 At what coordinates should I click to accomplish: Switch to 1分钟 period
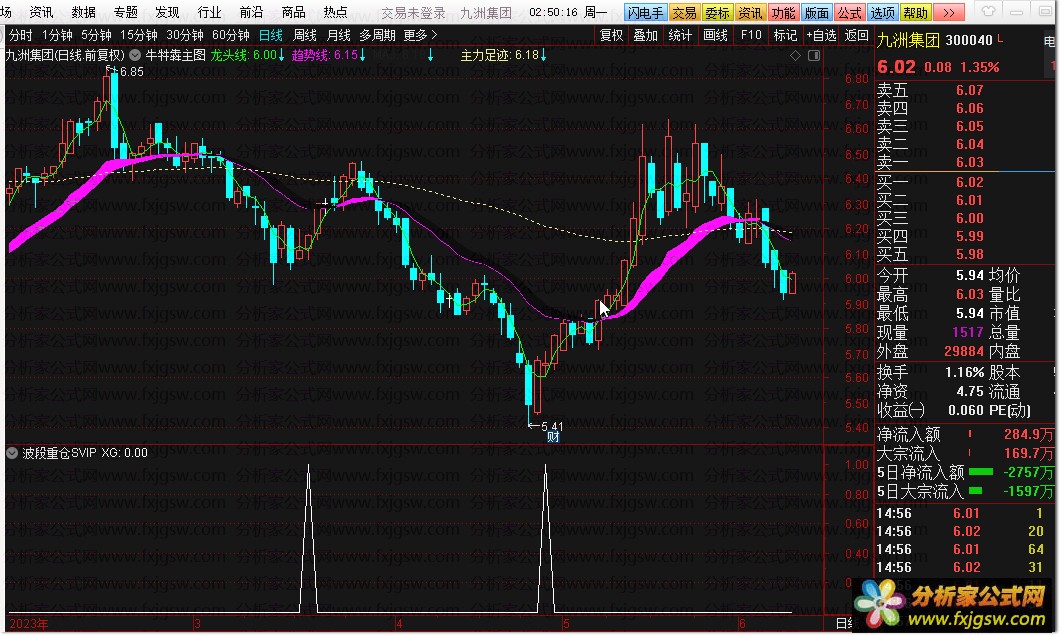[57, 35]
